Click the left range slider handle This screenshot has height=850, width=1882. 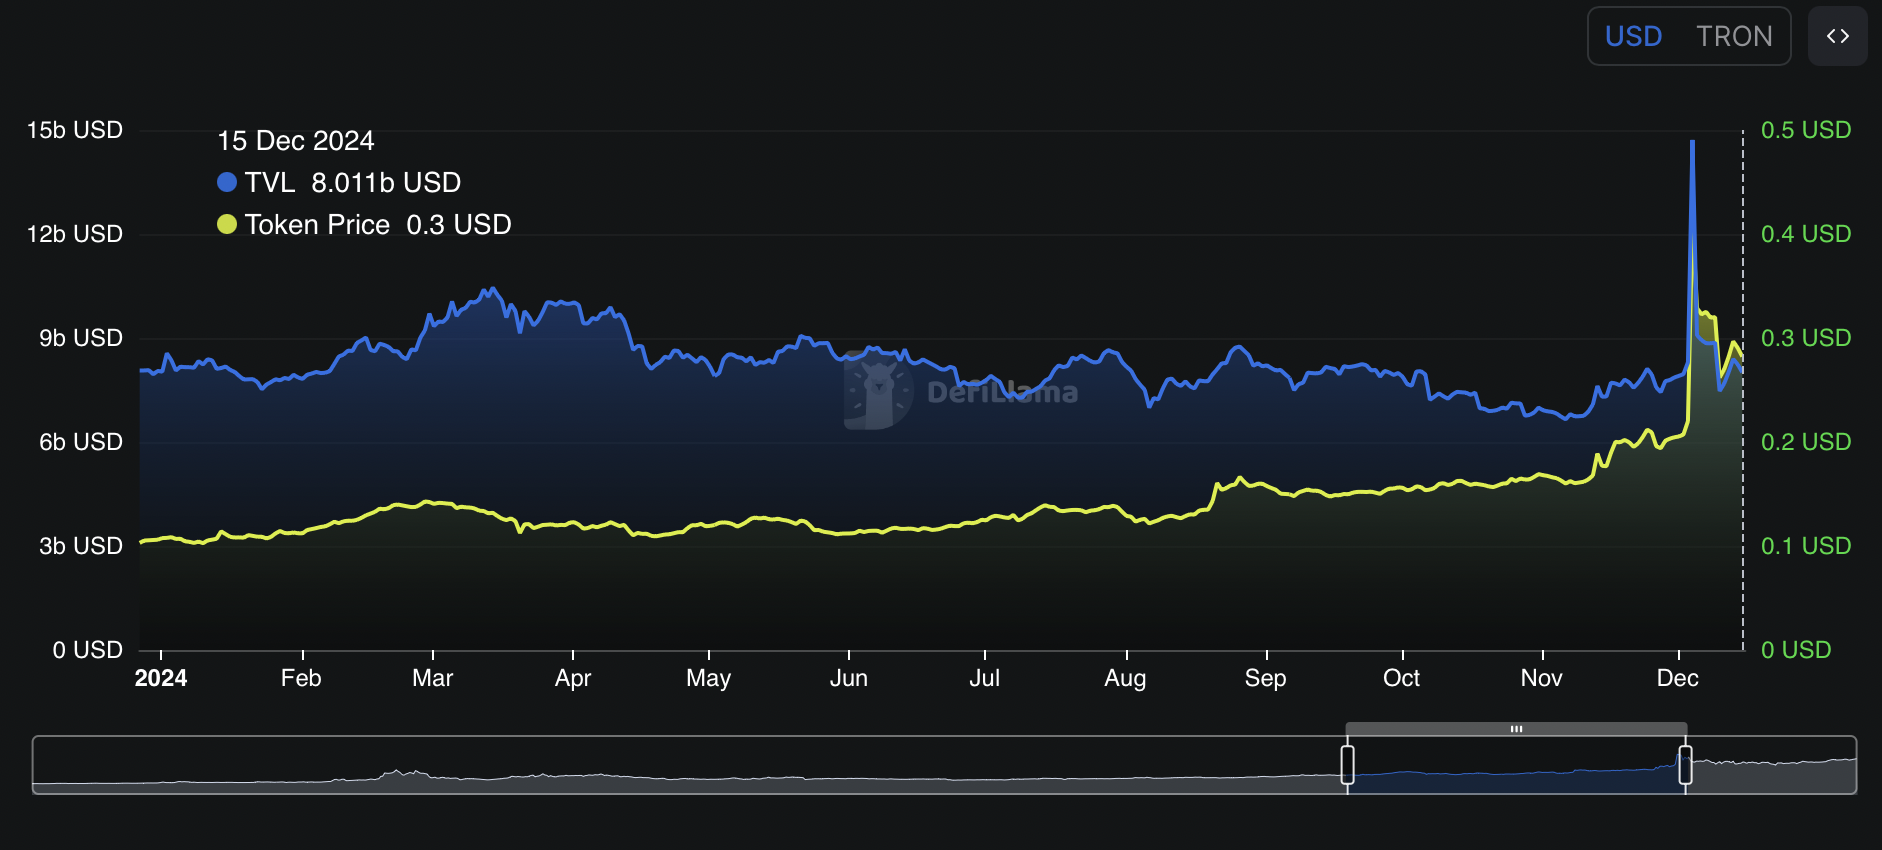[x=1347, y=765]
